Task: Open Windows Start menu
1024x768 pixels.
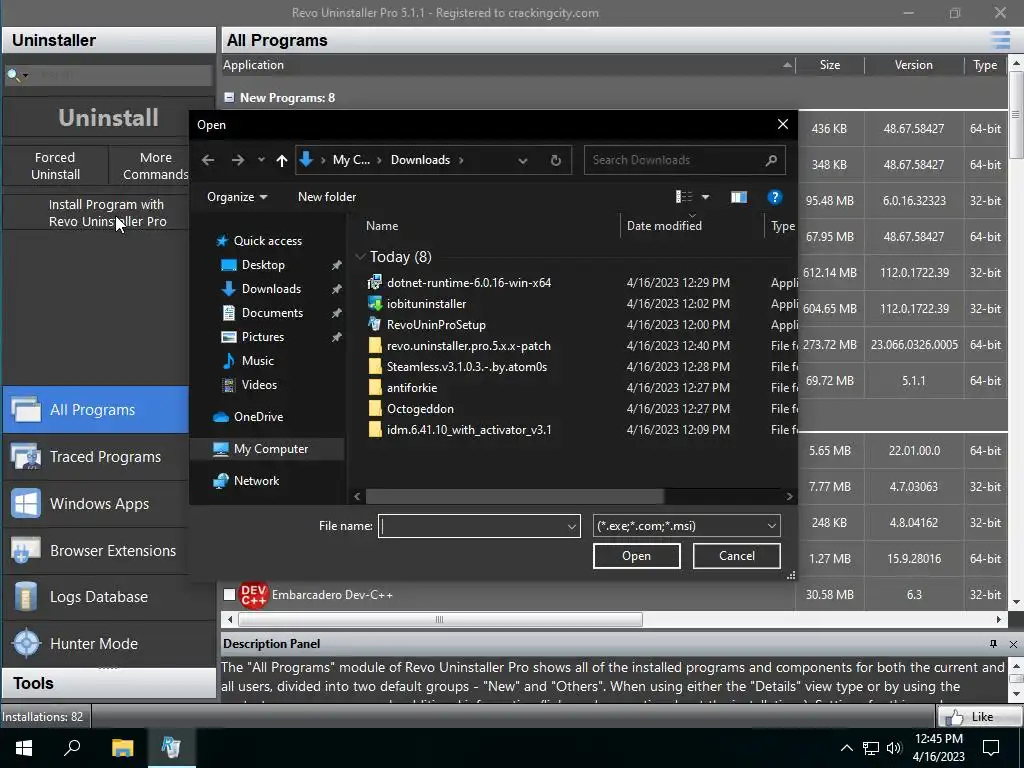Action: [24, 748]
